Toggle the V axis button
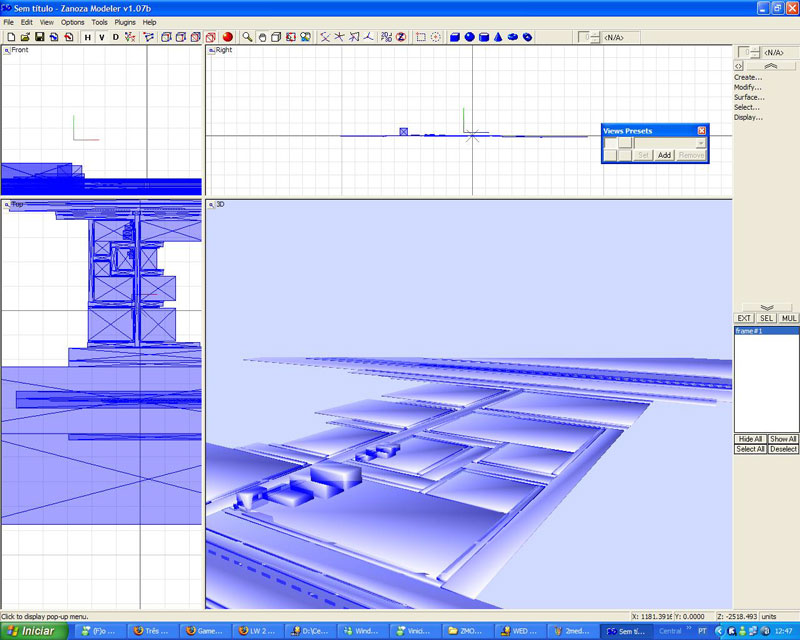 pos(101,37)
